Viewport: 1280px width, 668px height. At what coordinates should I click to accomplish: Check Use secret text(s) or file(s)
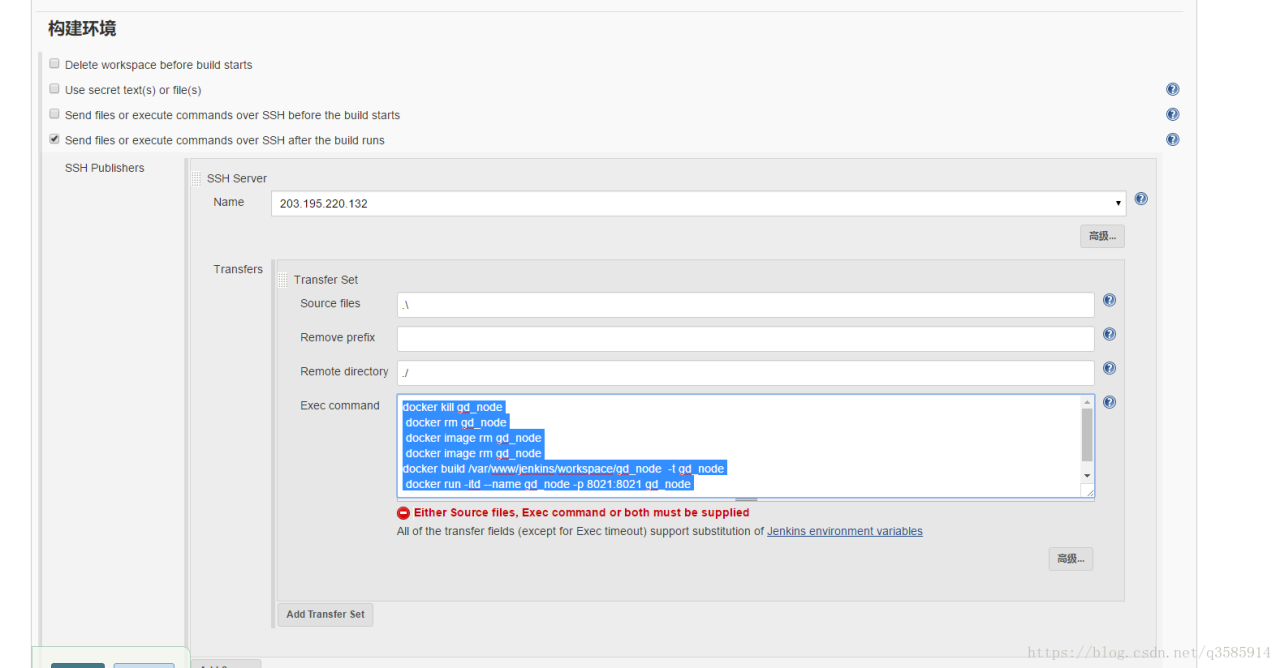coord(55,89)
